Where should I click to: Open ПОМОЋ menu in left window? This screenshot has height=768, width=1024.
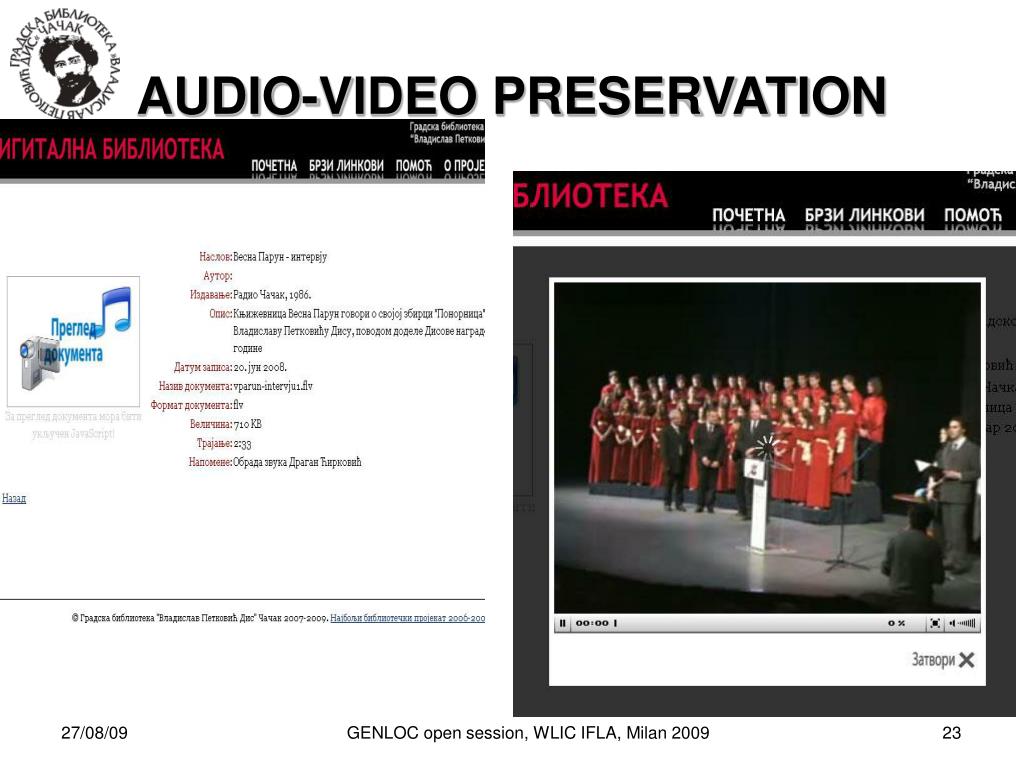413,166
